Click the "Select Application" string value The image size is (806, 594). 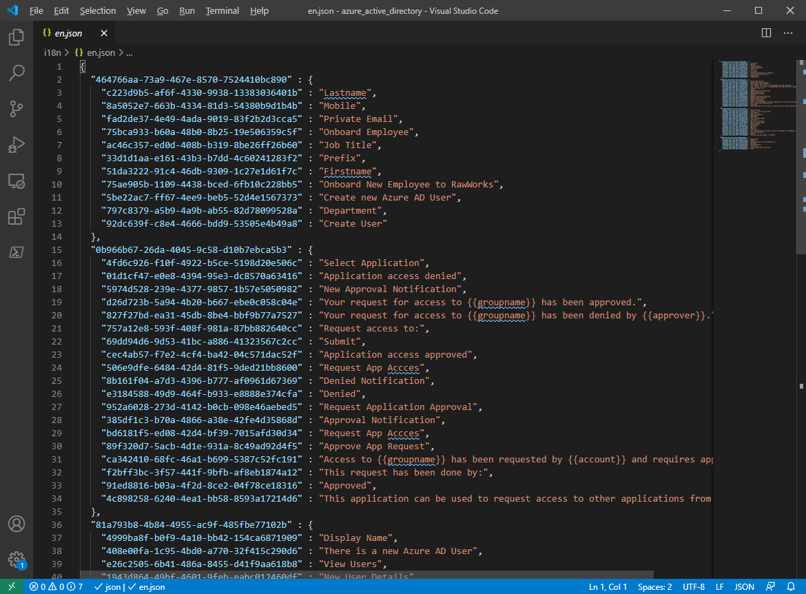(x=372, y=263)
